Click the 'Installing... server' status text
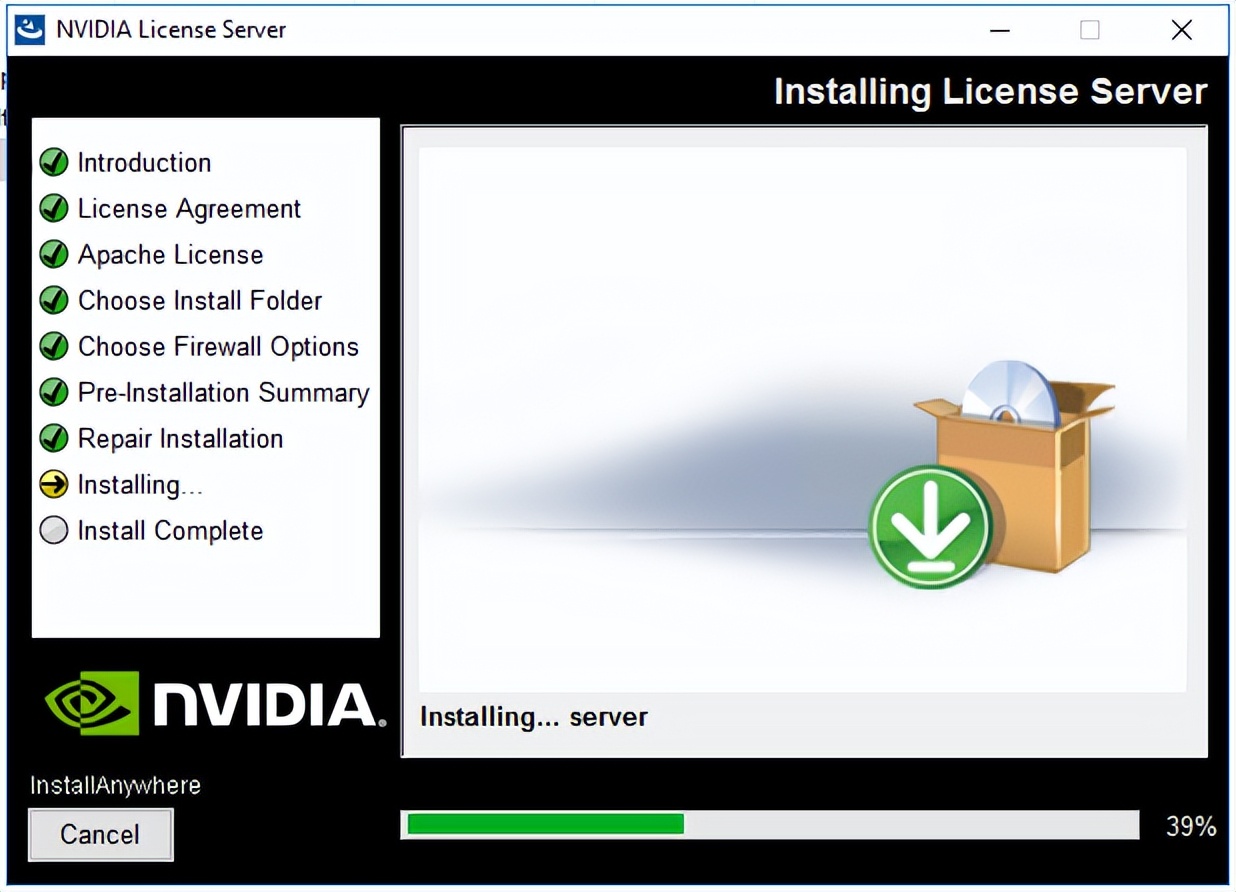The width and height of the screenshot is (1236, 892). pyautogui.click(x=534, y=717)
